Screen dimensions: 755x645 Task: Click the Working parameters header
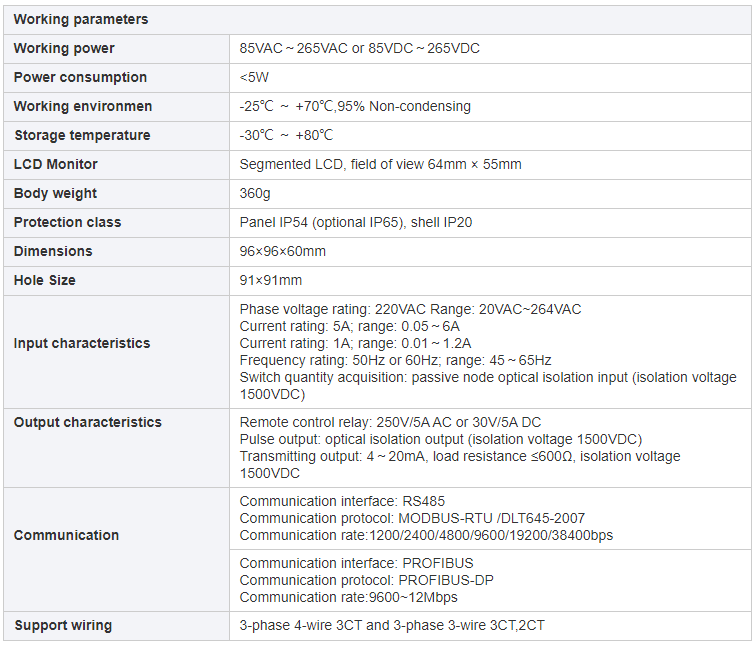(81, 20)
